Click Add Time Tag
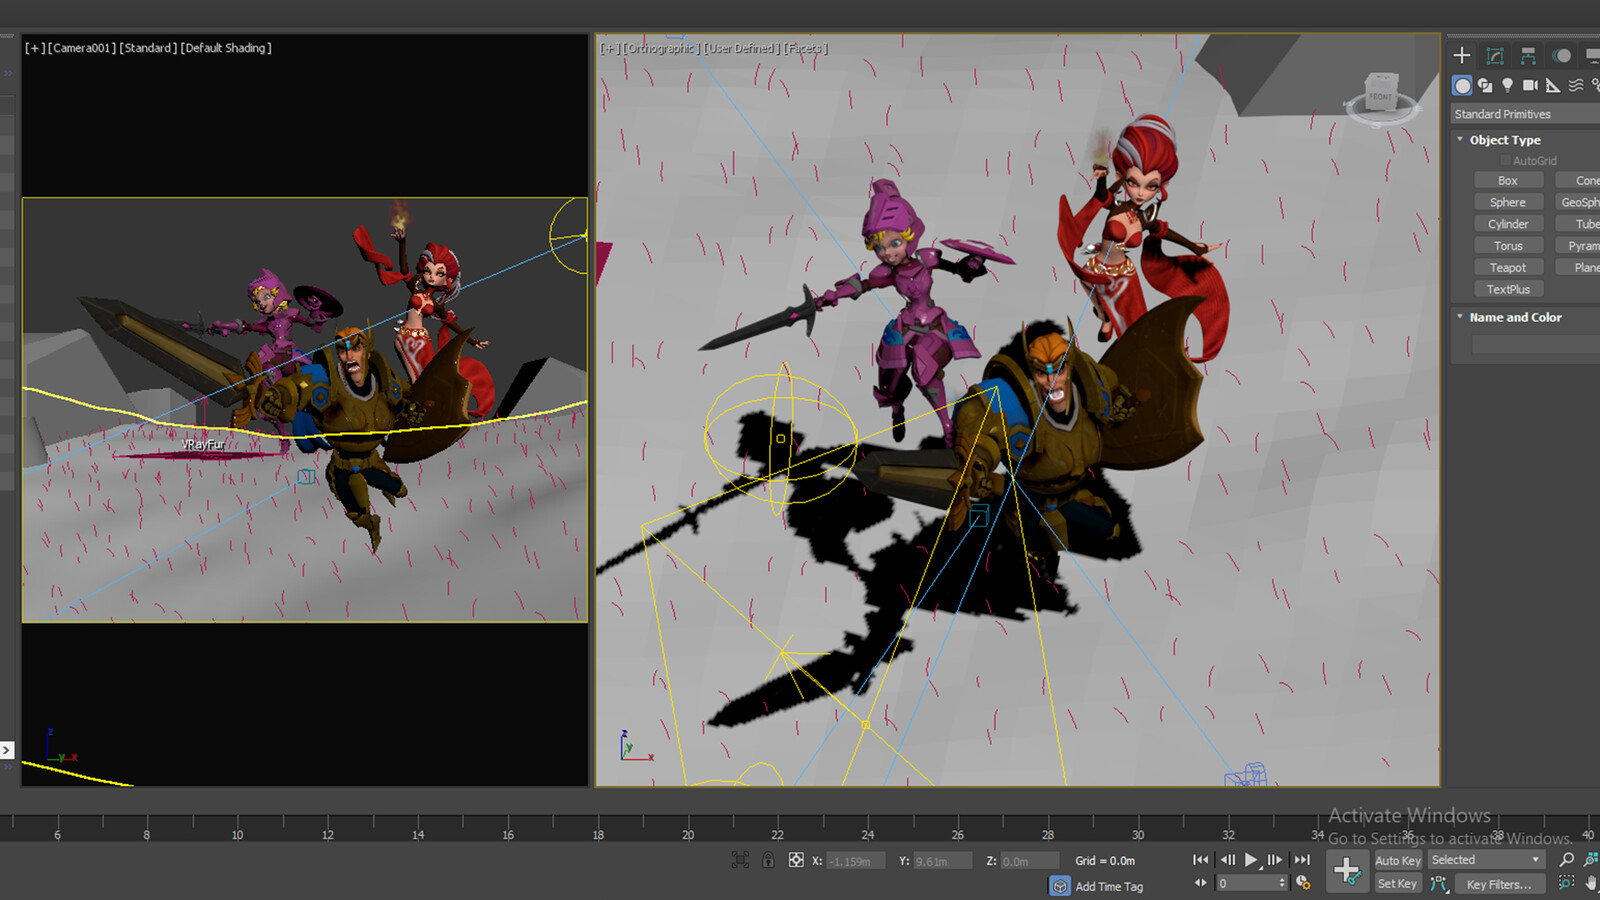The width and height of the screenshot is (1600, 900). tap(1109, 887)
